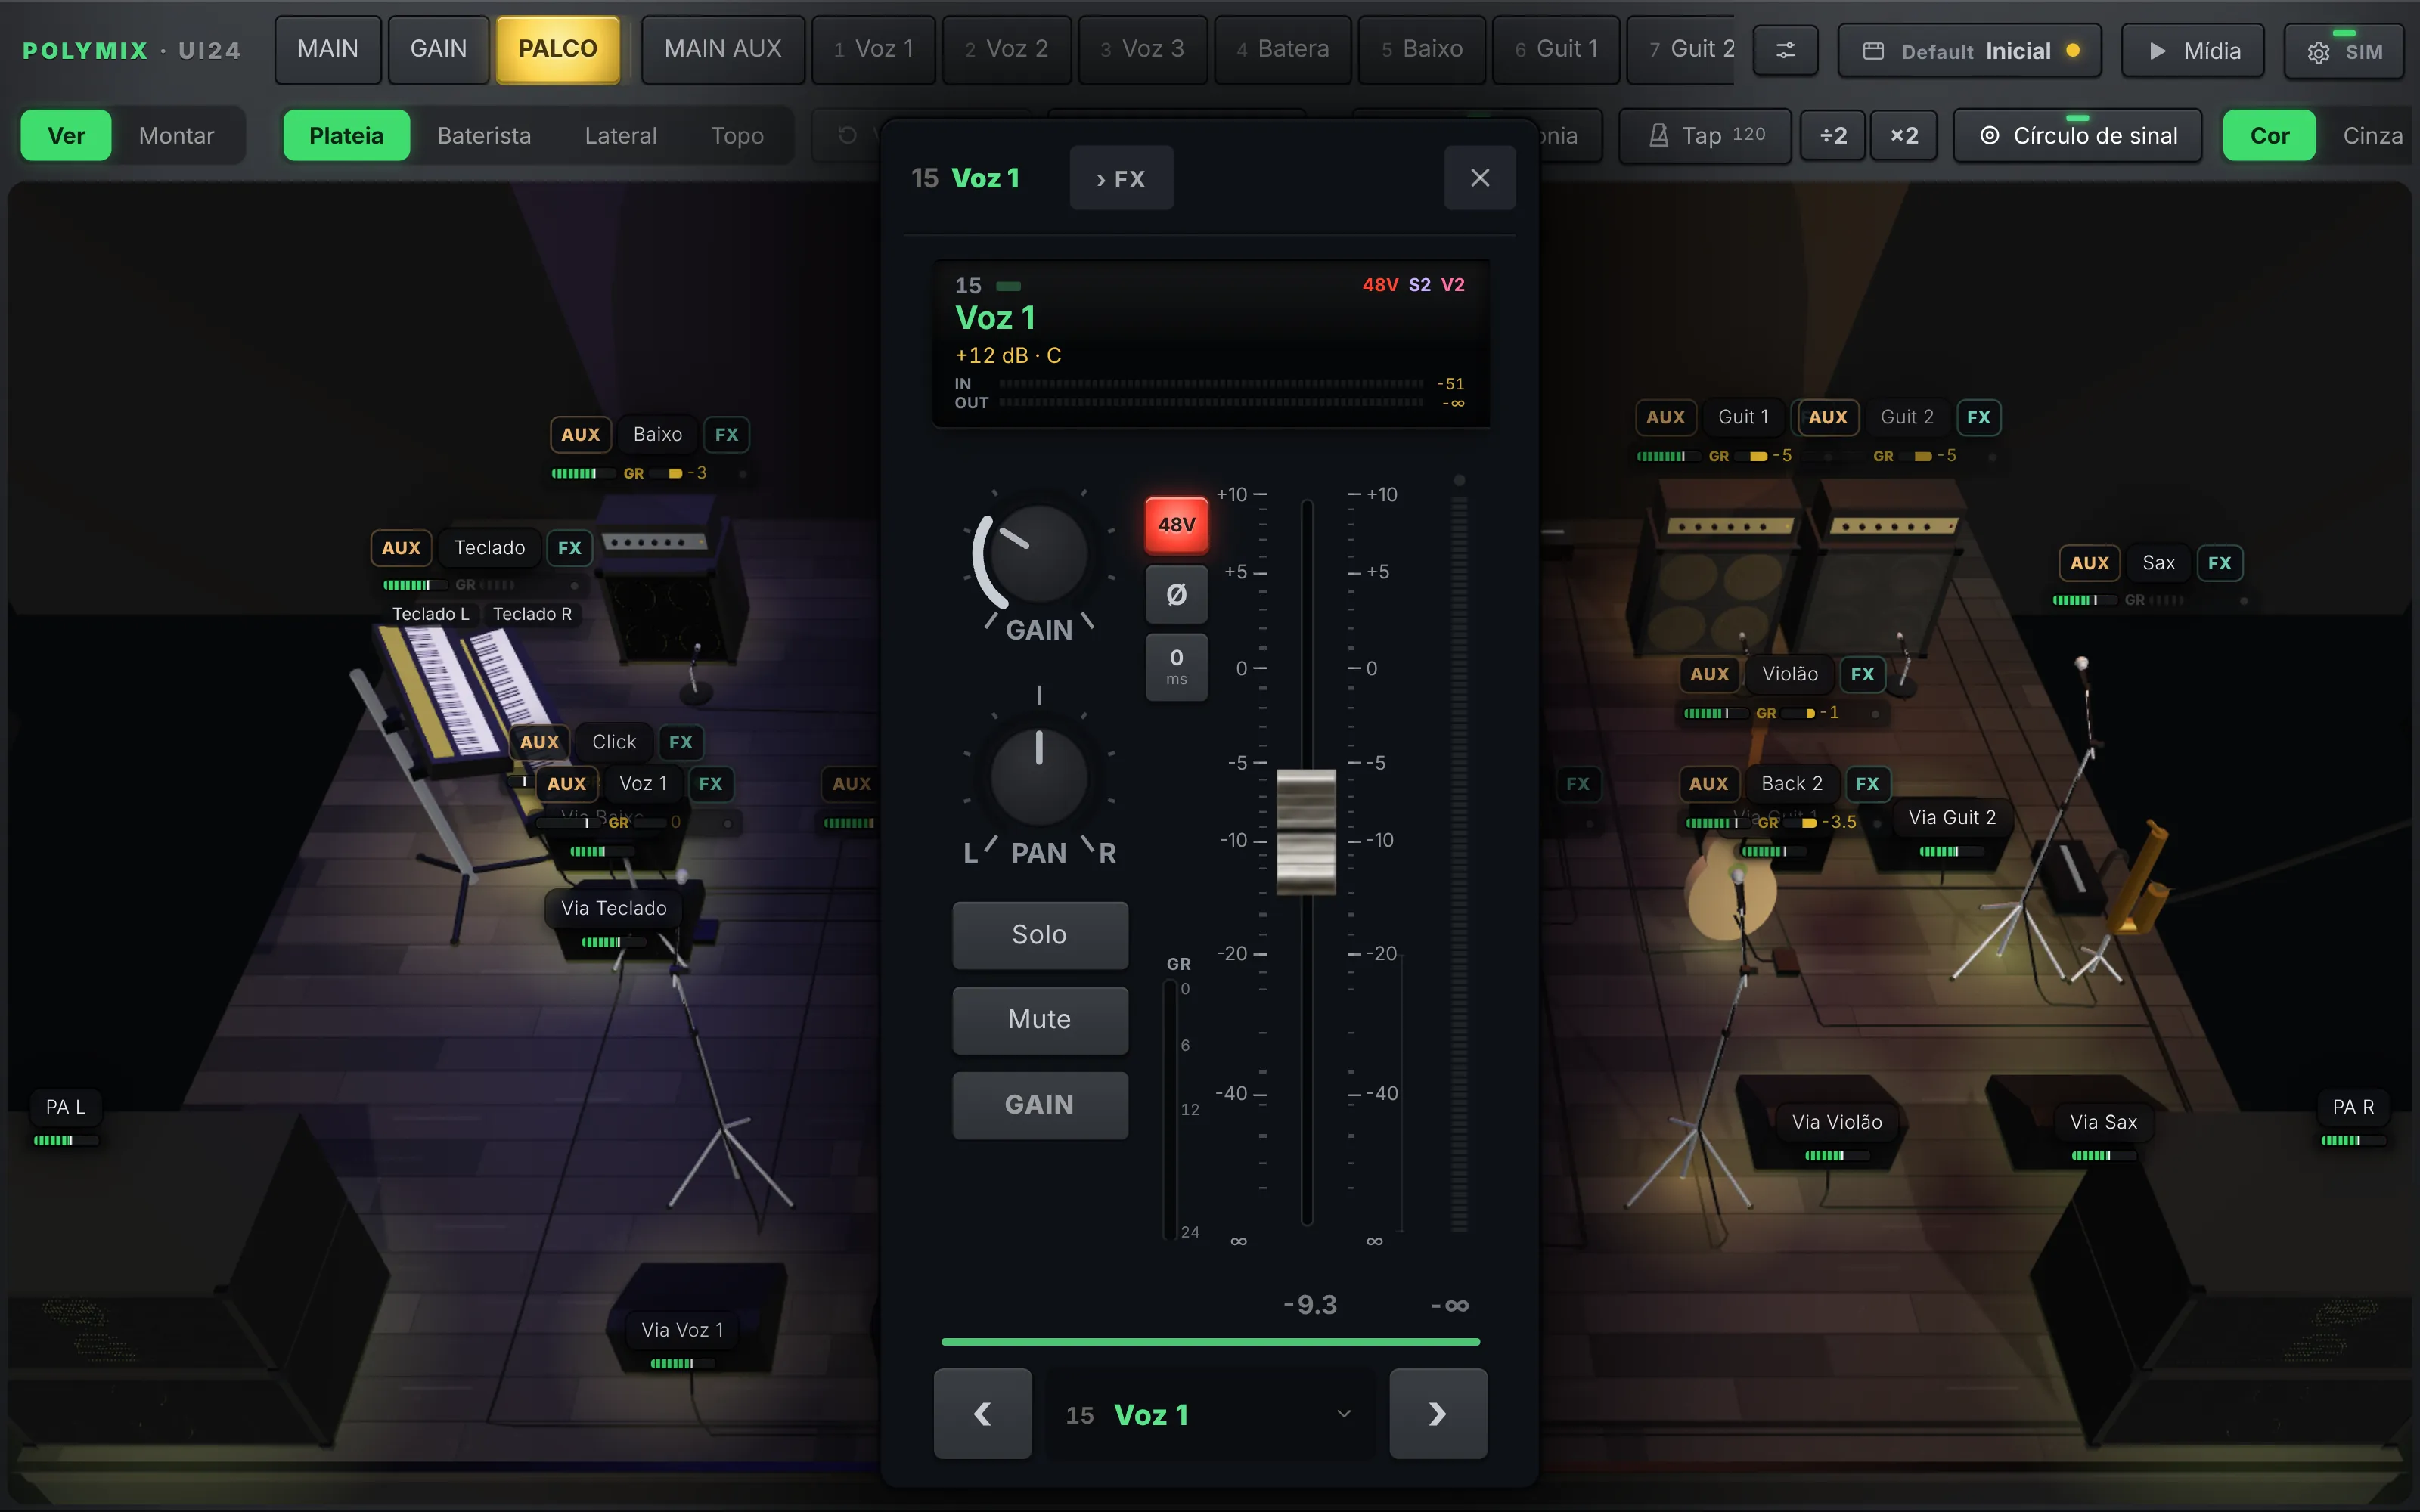
Task: Solo the Voz 1 channel
Action: coord(1040,934)
